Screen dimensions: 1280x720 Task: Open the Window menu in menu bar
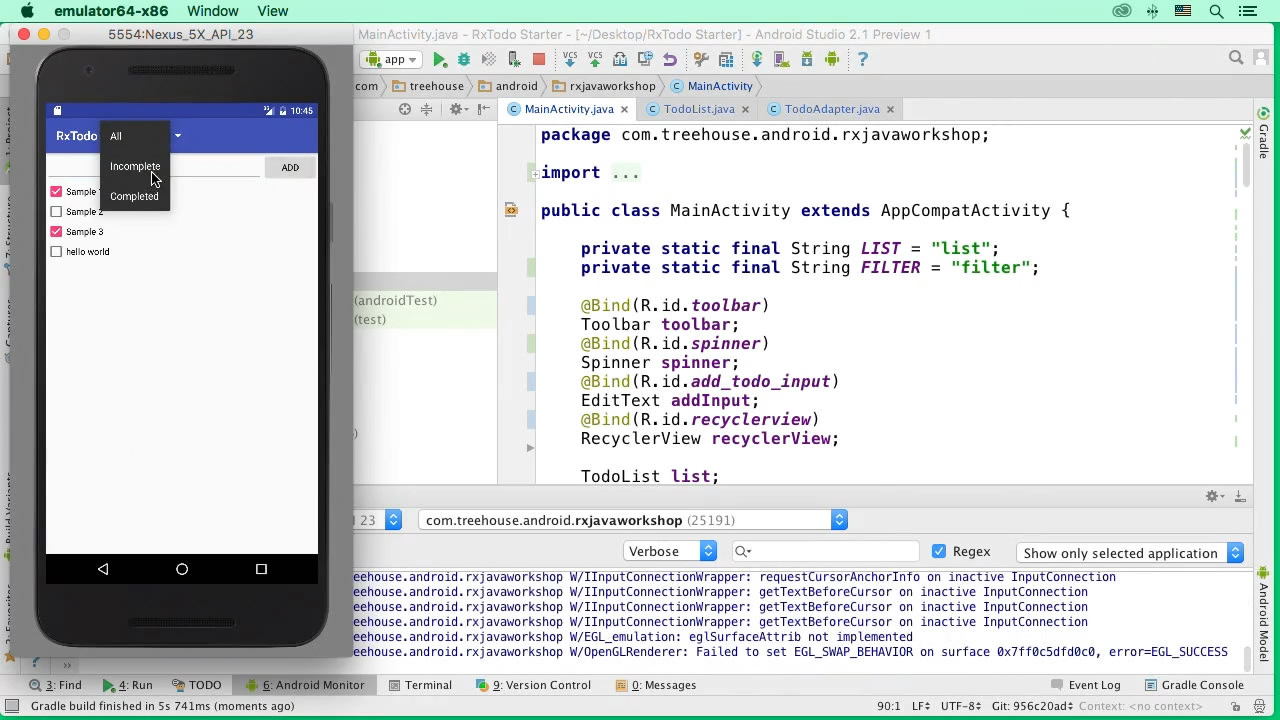tap(213, 11)
